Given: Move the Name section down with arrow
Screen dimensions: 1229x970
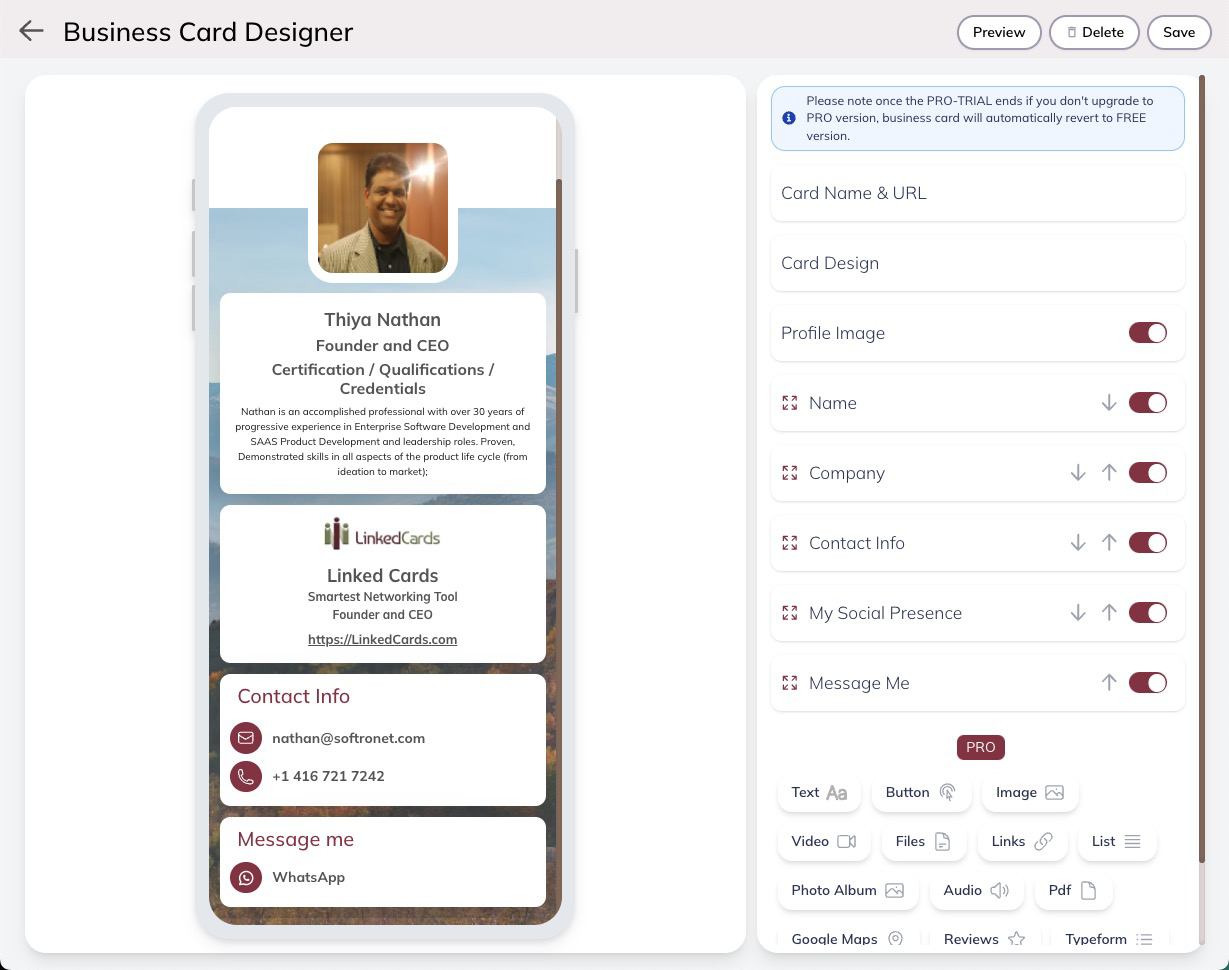Looking at the screenshot, I should click(x=1108, y=403).
